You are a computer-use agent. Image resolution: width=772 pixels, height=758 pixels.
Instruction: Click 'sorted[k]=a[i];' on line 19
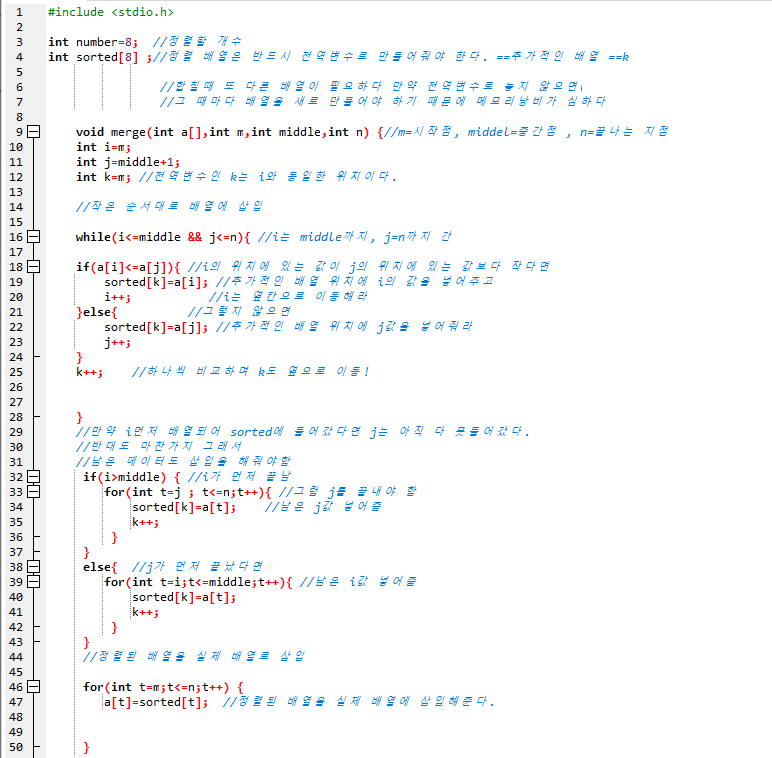coord(156,283)
